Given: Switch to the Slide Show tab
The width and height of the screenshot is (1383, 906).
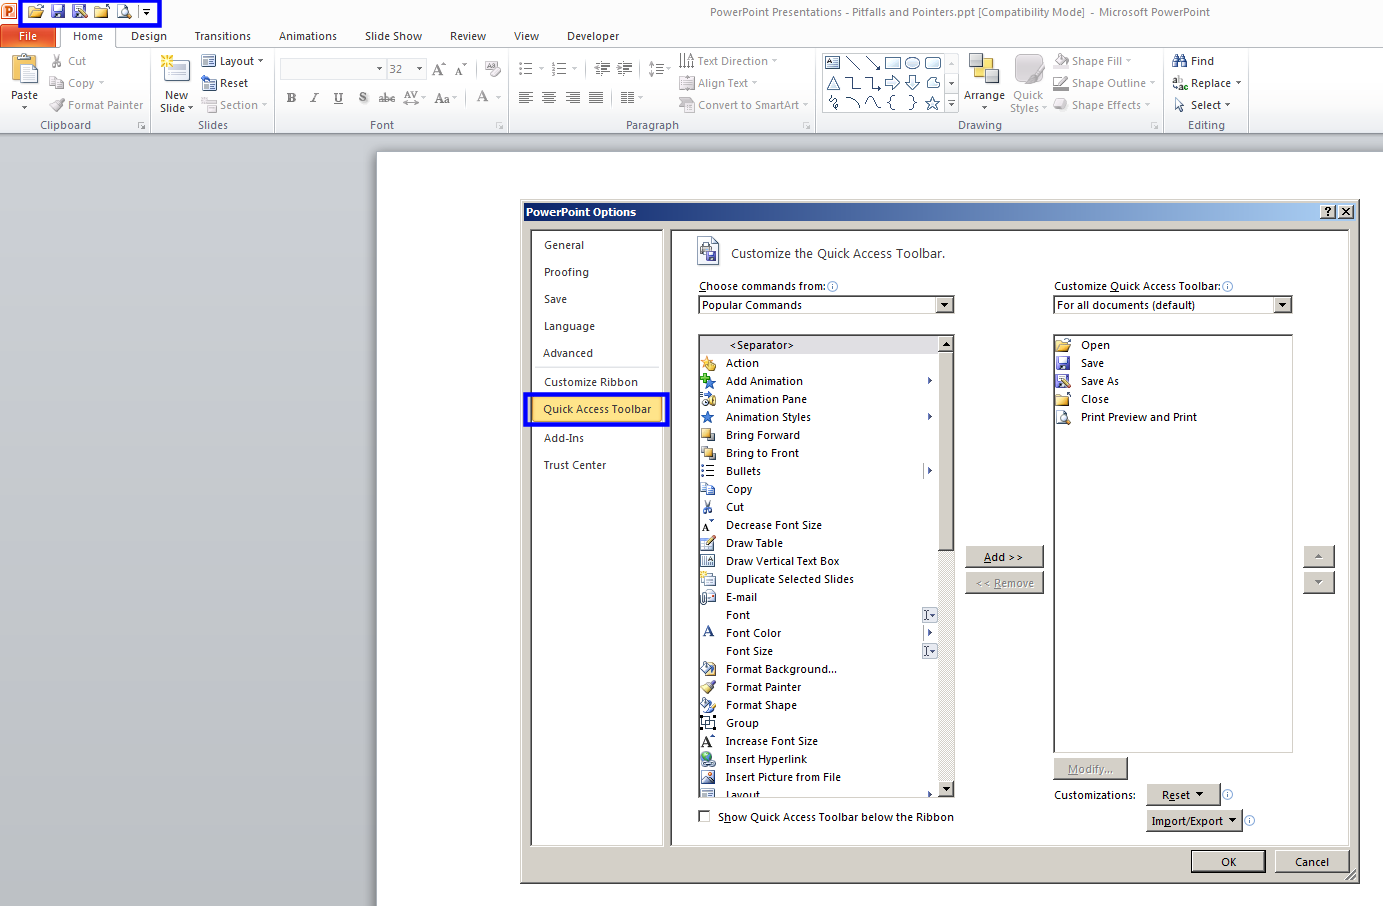Looking at the screenshot, I should point(393,36).
